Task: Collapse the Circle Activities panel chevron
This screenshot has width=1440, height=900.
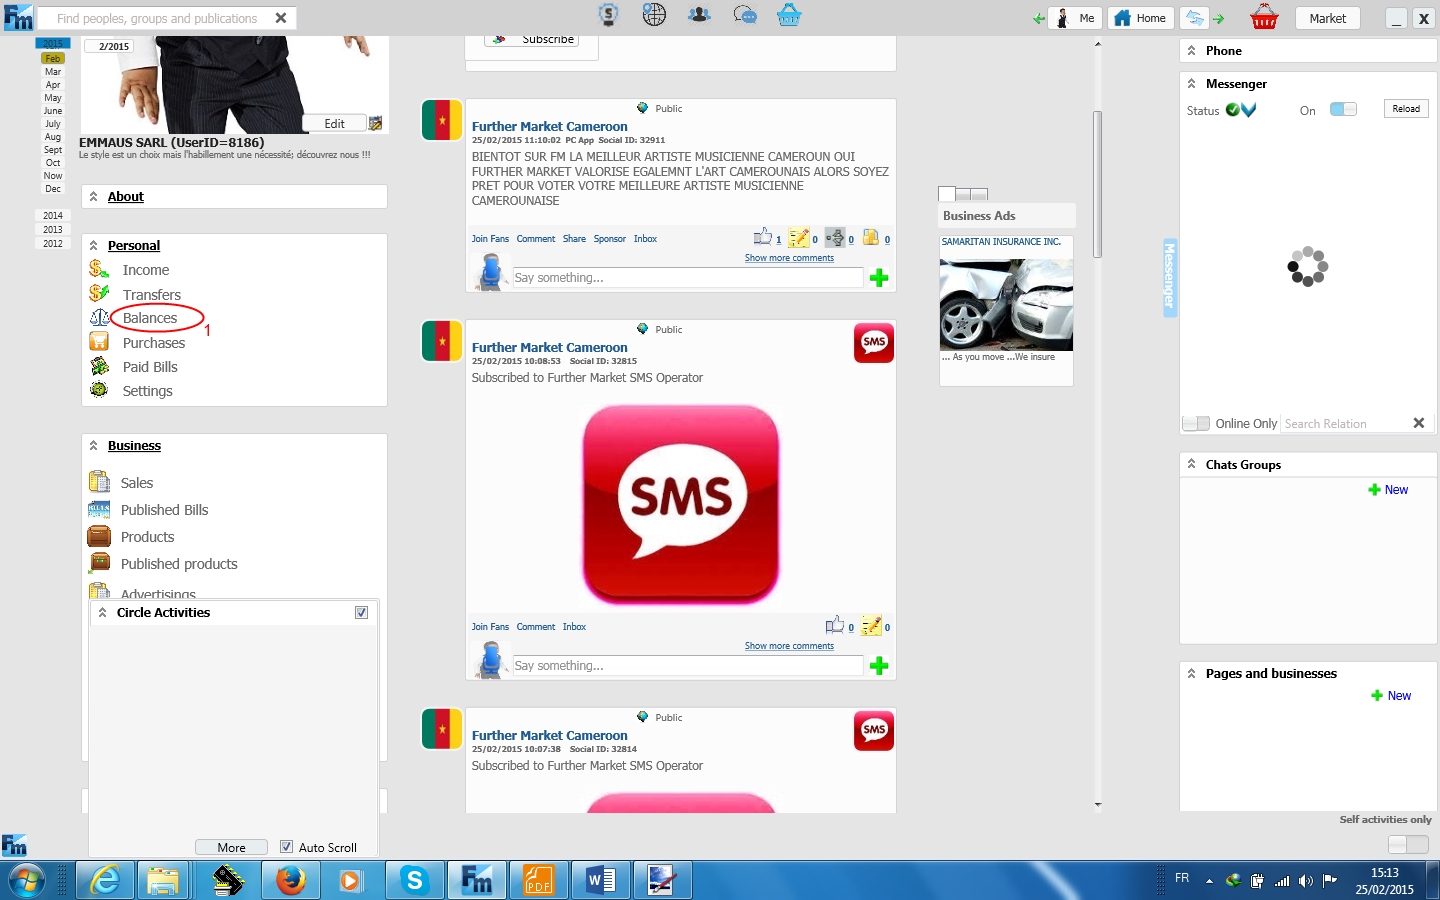Action: (x=102, y=612)
